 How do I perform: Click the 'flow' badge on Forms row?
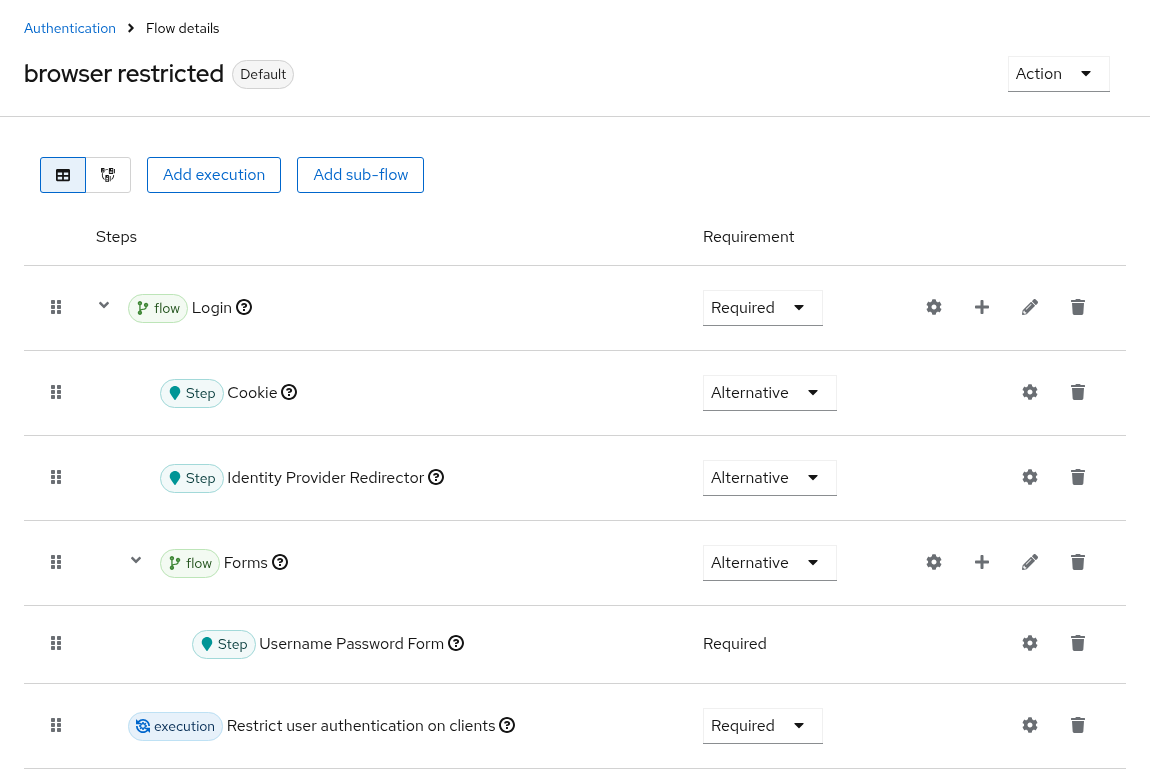(x=190, y=564)
